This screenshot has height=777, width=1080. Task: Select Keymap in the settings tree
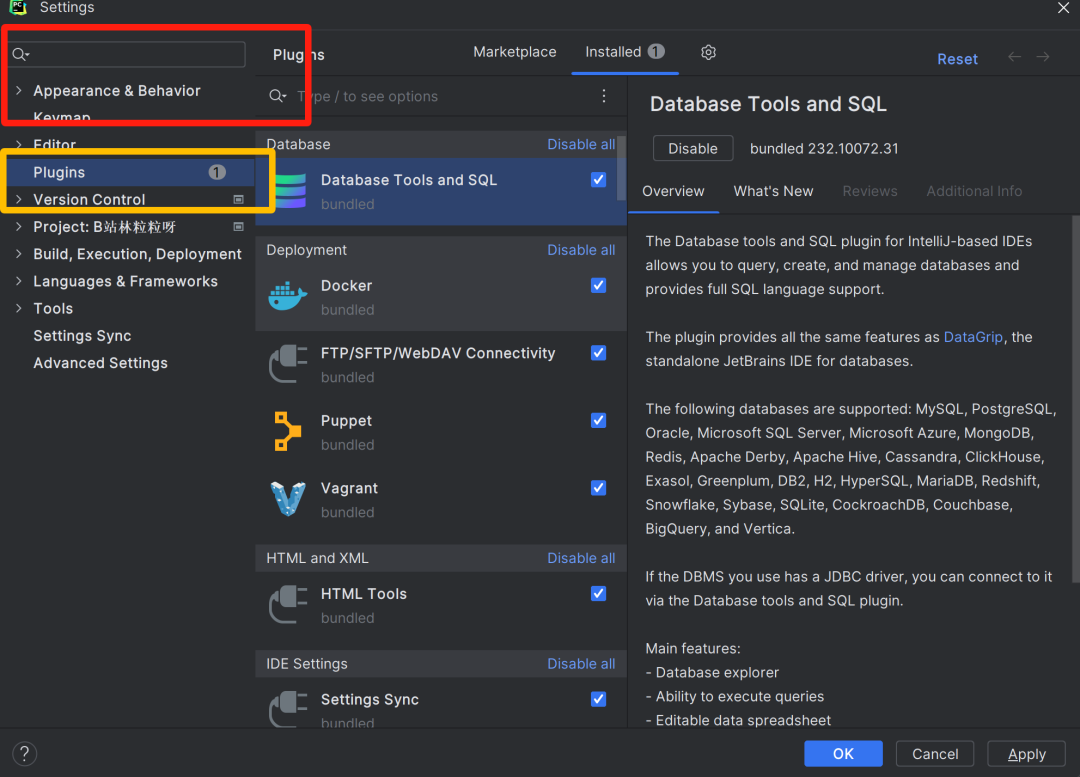tap(62, 117)
